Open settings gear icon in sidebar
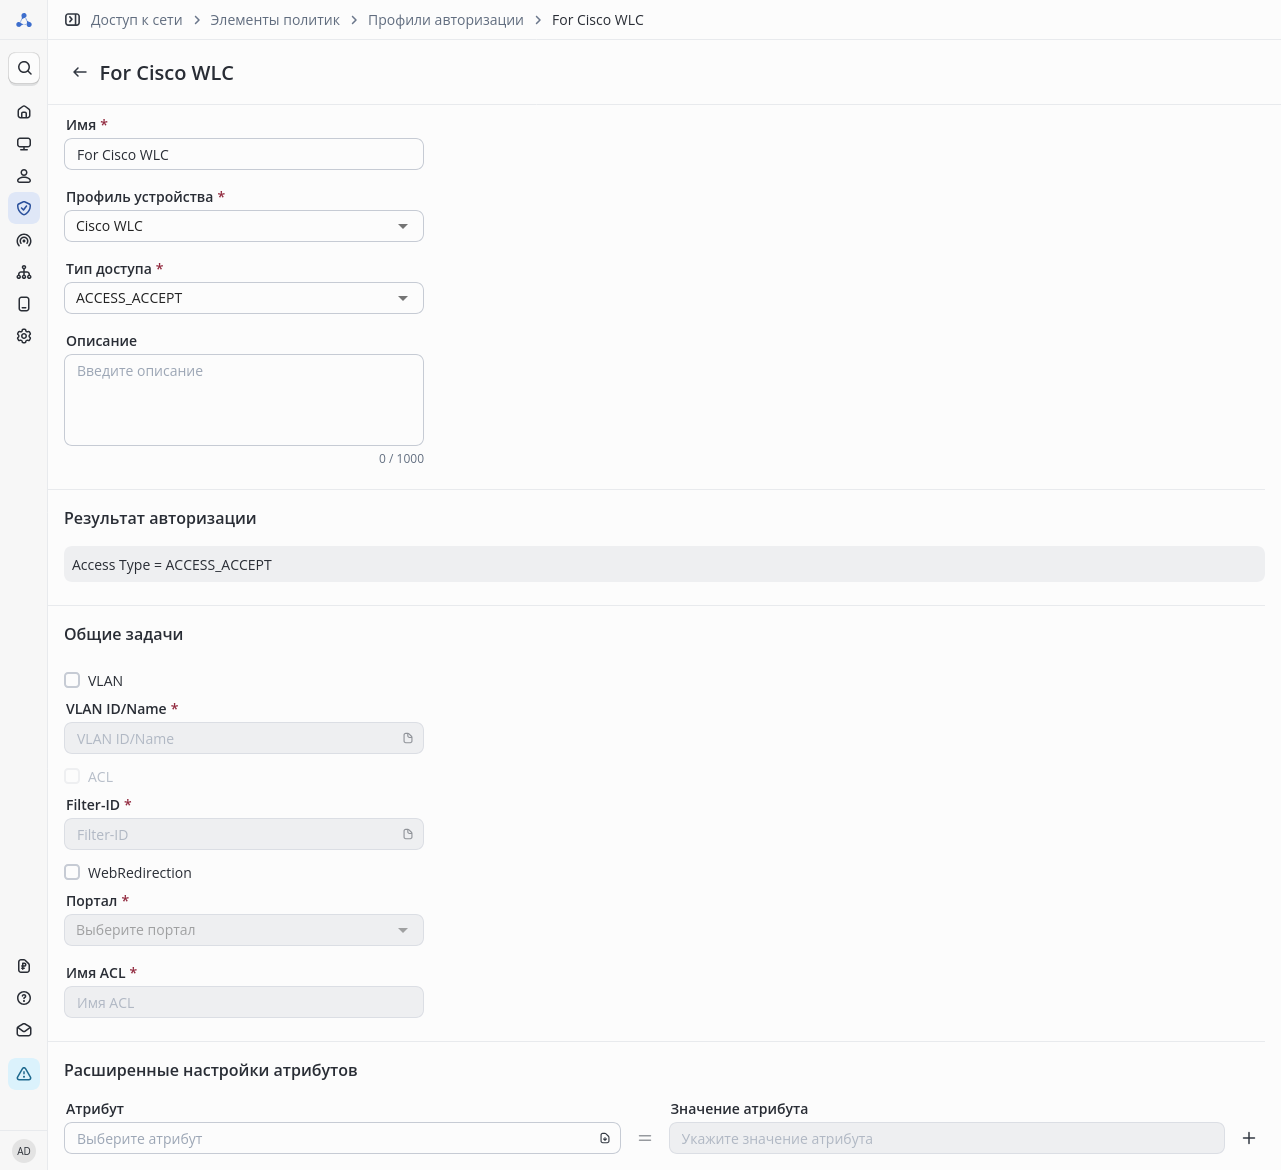Viewport: 1281px width, 1170px height. 24,336
